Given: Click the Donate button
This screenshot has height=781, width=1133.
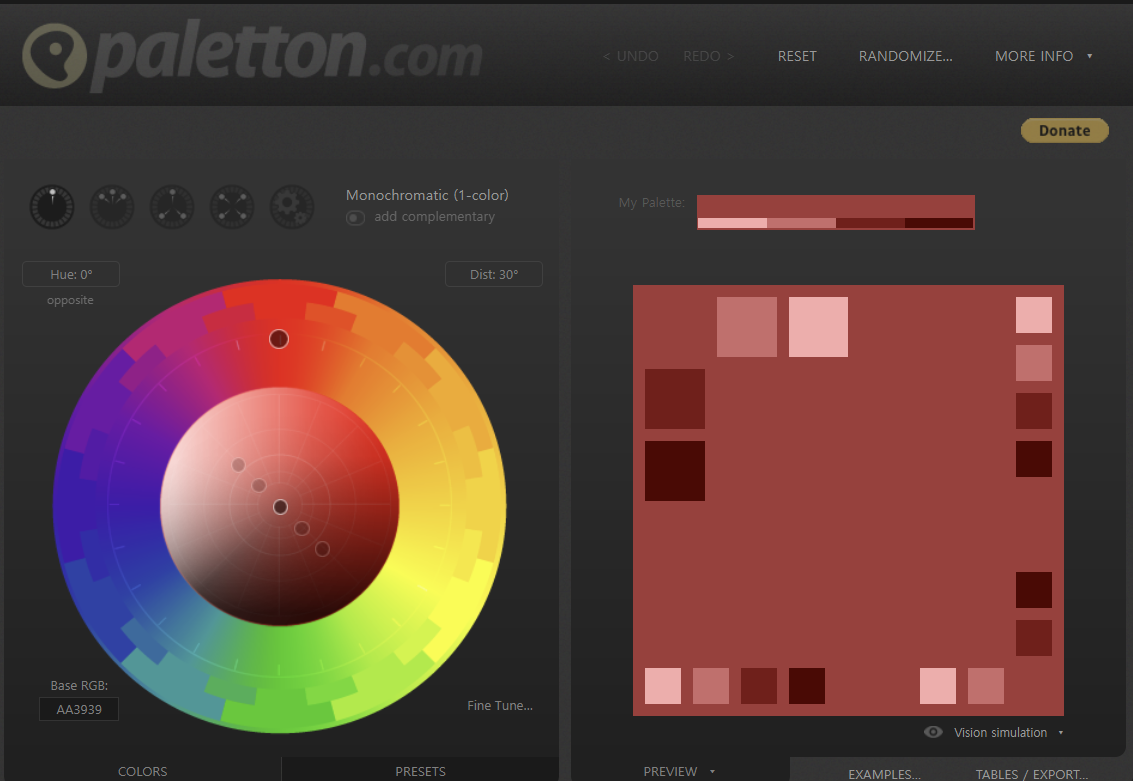Looking at the screenshot, I should pos(1064,130).
